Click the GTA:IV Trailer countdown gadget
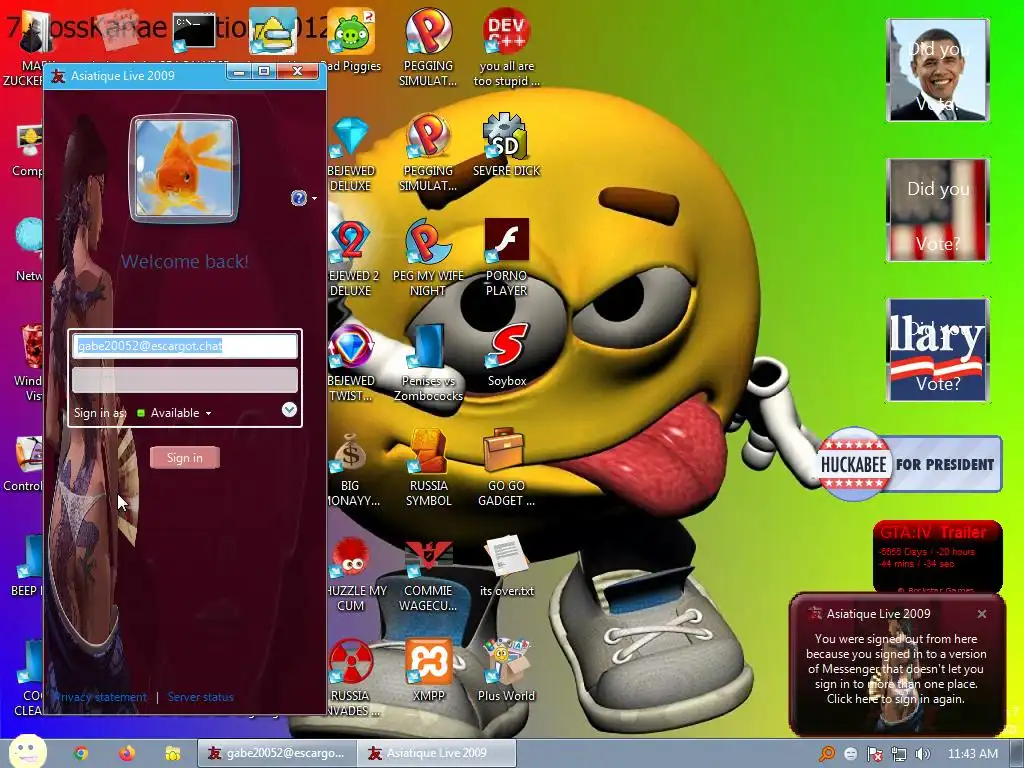 pos(938,556)
